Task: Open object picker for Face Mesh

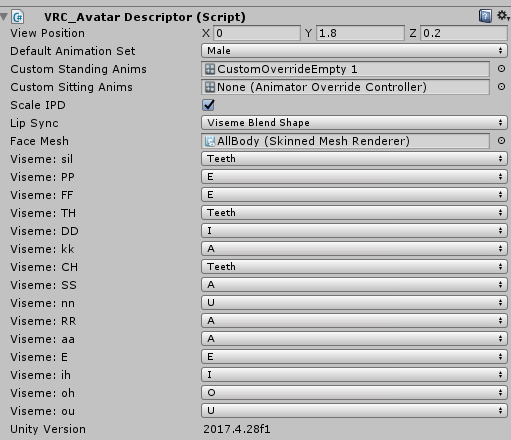Action: [x=501, y=141]
